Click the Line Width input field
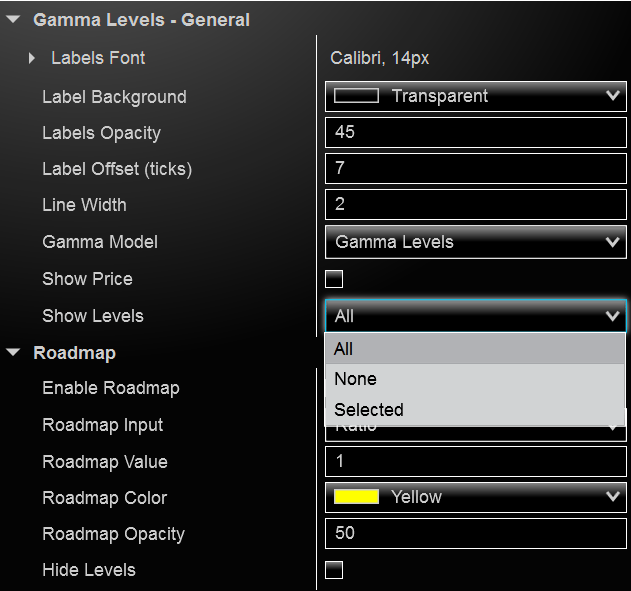The width and height of the screenshot is (631, 591). 475,205
